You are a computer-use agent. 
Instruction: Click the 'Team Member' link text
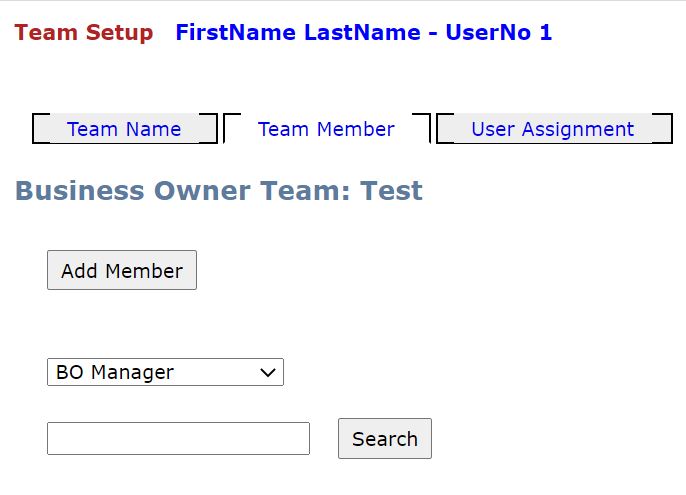click(326, 129)
